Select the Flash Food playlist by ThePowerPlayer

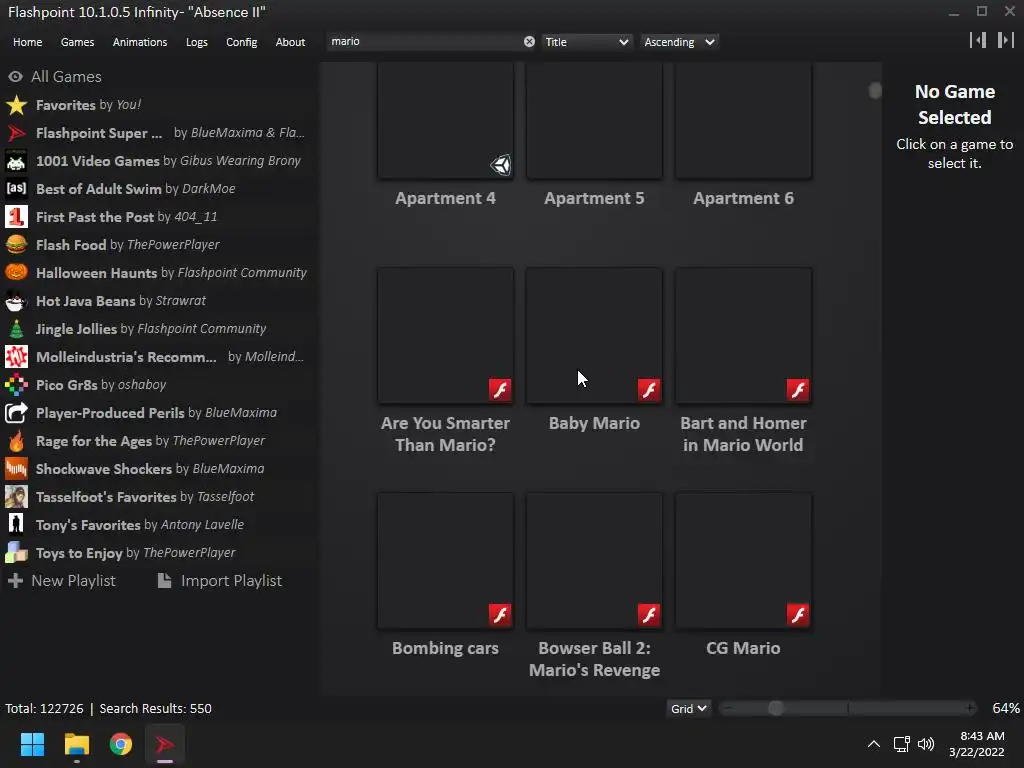pyautogui.click(x=157, y=245)
